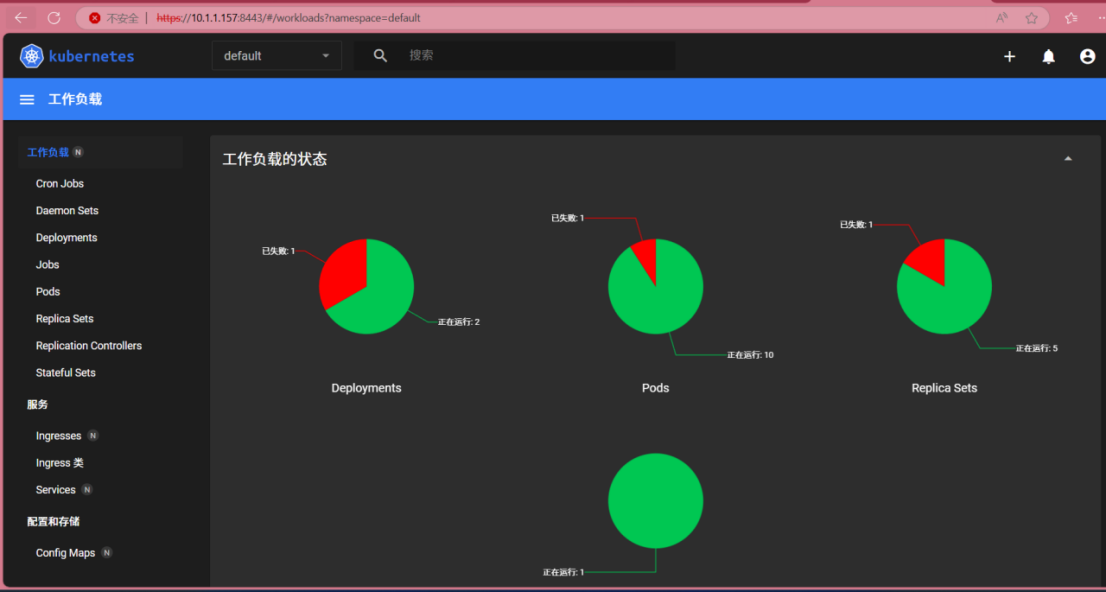Open Cron Jobs in sidebar
The height and width of the screenshot is (592, 1106).
pyautogui.click(x=60, y=183)
